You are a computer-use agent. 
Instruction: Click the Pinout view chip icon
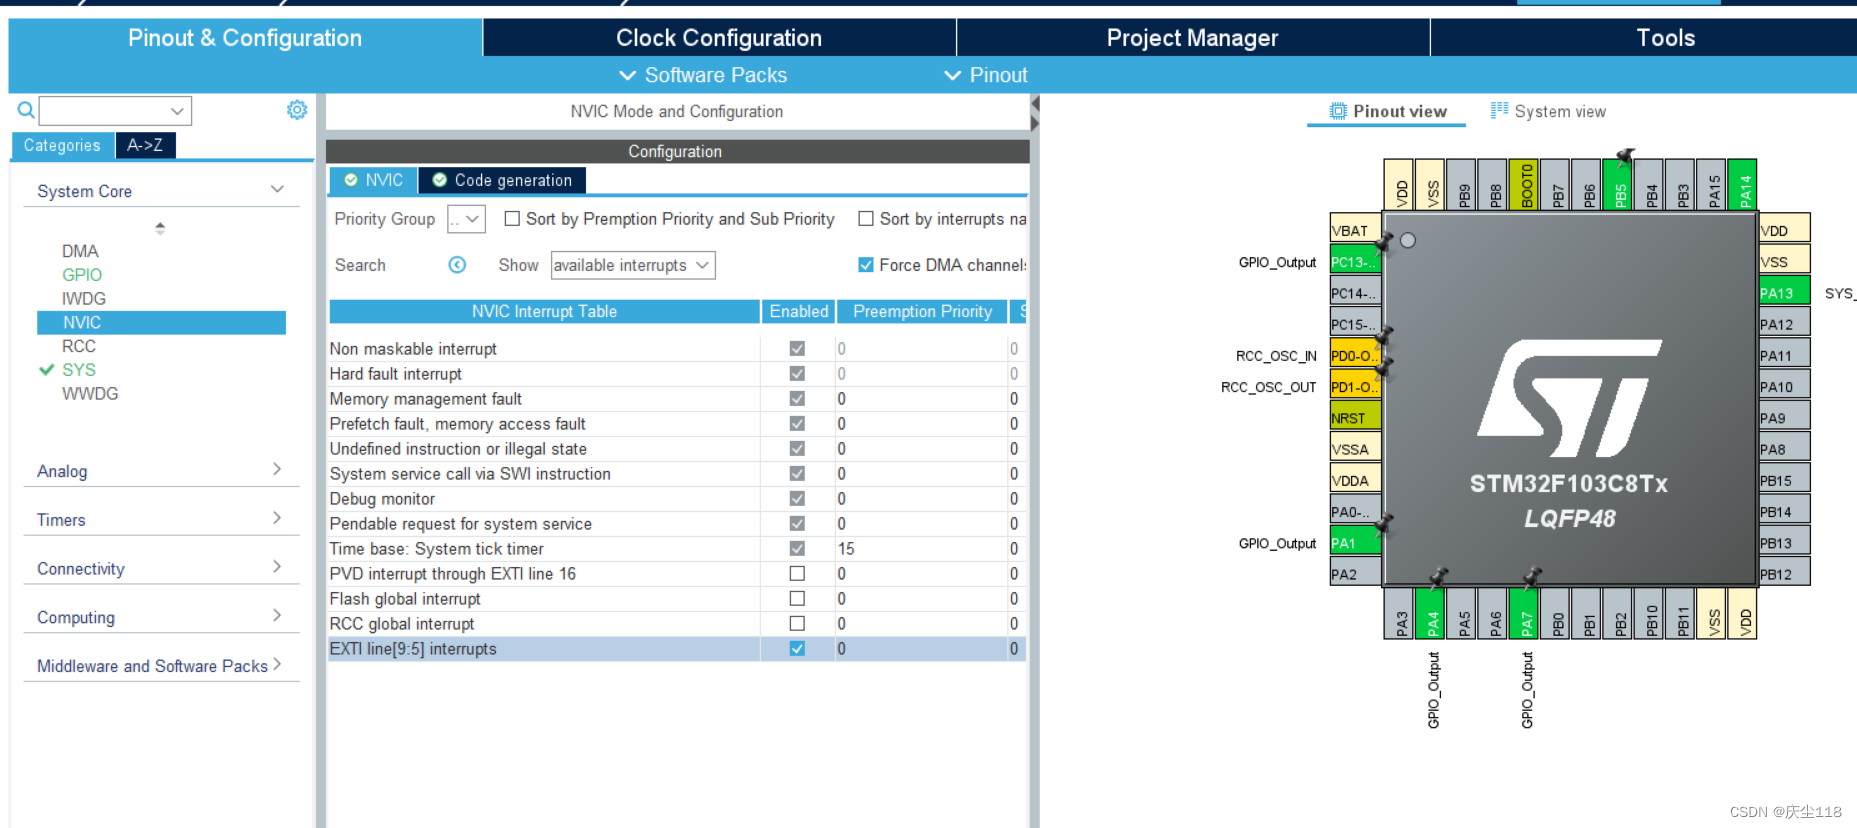[x=1338, y=111]
